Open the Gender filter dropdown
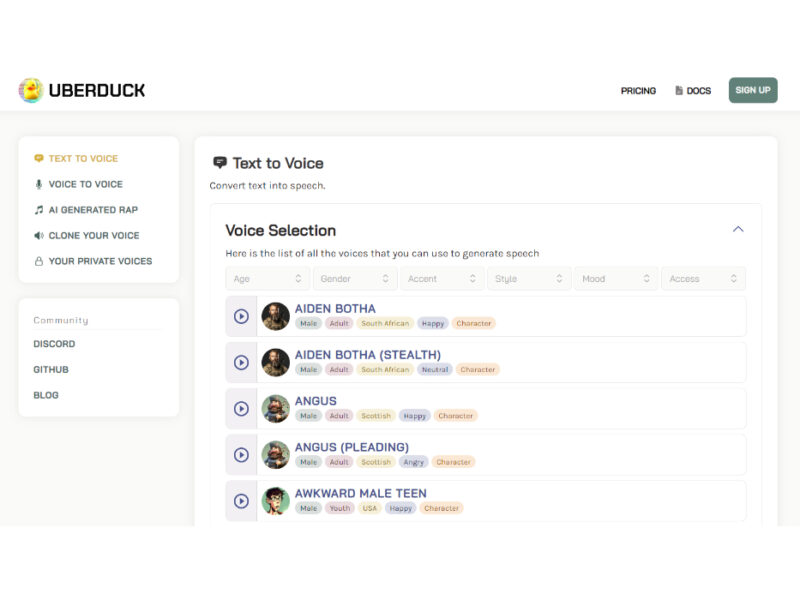The image size is (800, 600). (354, 279)
